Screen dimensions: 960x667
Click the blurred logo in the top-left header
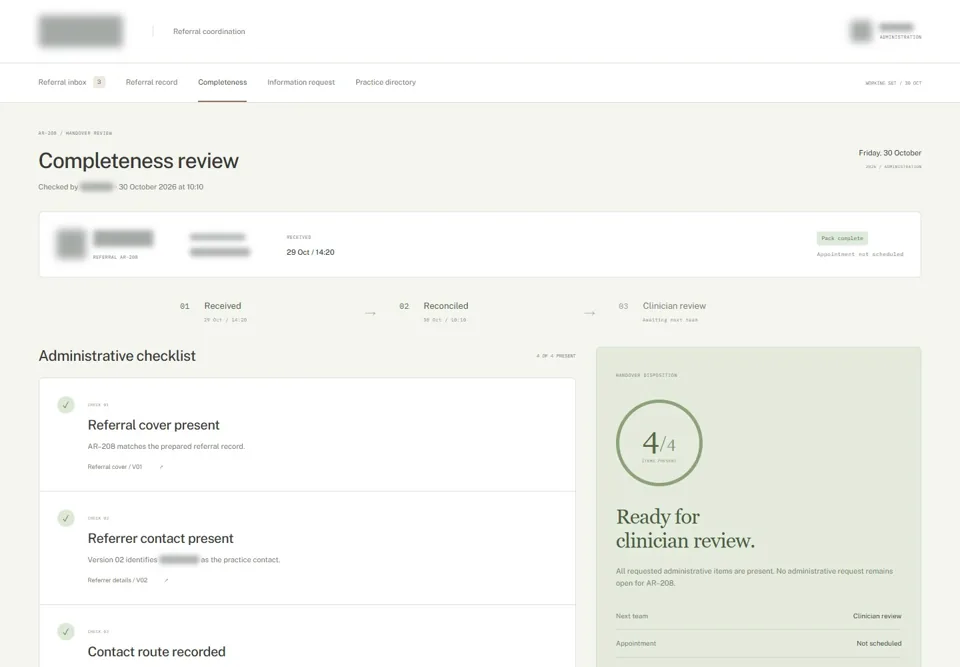click(80, 31)
